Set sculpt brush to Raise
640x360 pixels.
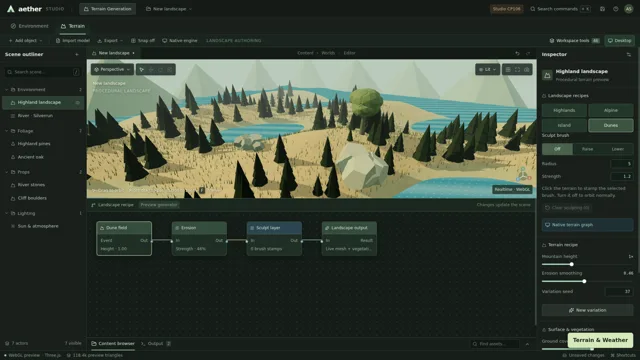click(x=587, y=149)
